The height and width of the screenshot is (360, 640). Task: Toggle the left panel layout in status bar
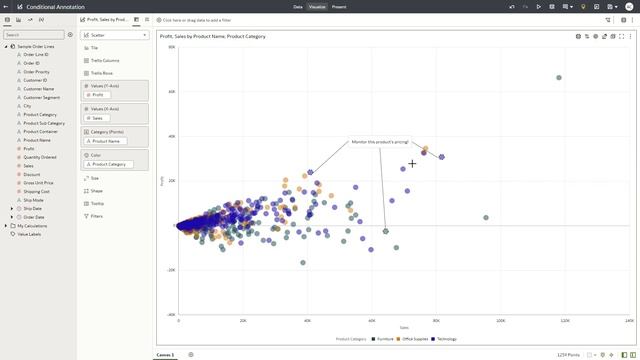(x=624, y=355)
